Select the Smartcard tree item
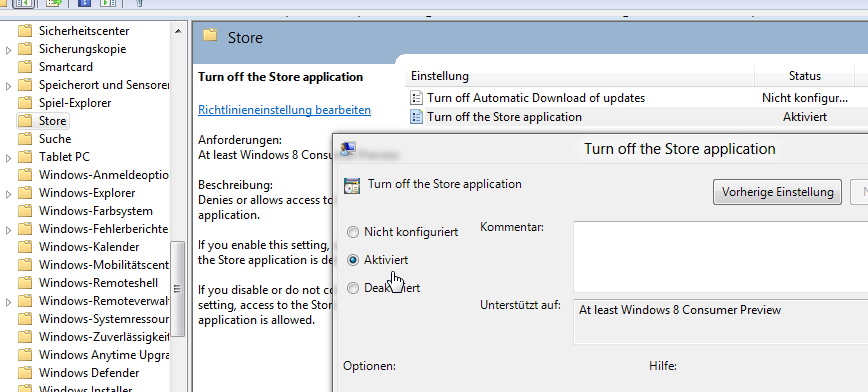This screenshot has height=392, width=868. pos(66,67)
